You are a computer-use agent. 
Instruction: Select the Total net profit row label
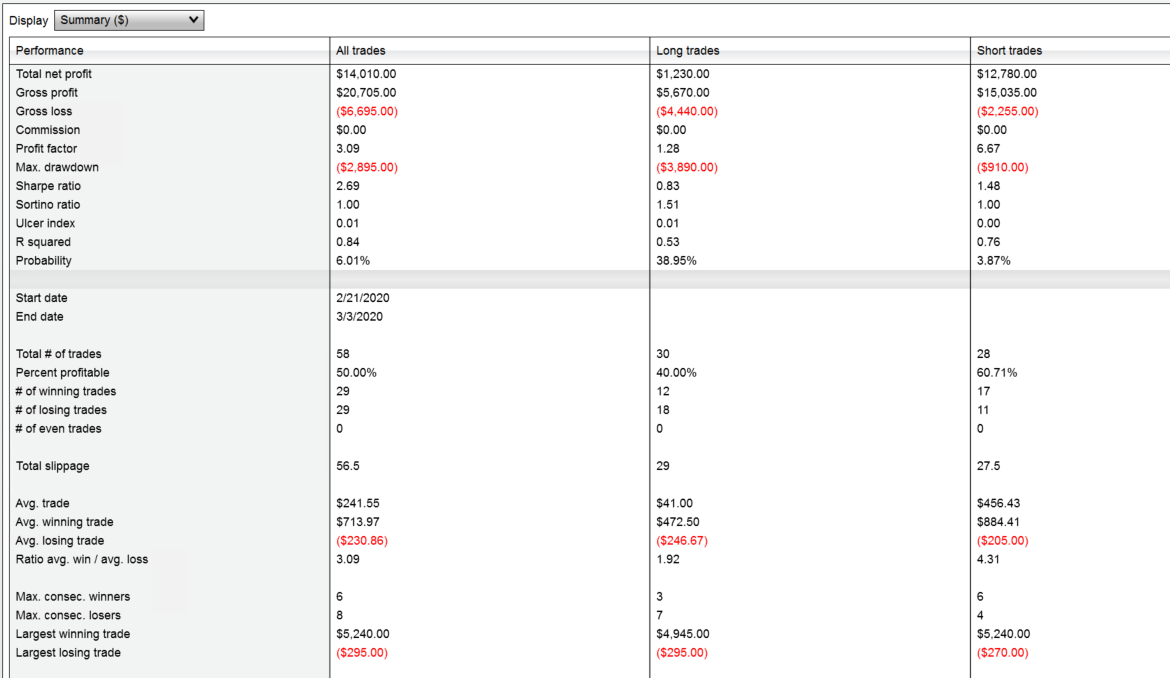54,74
